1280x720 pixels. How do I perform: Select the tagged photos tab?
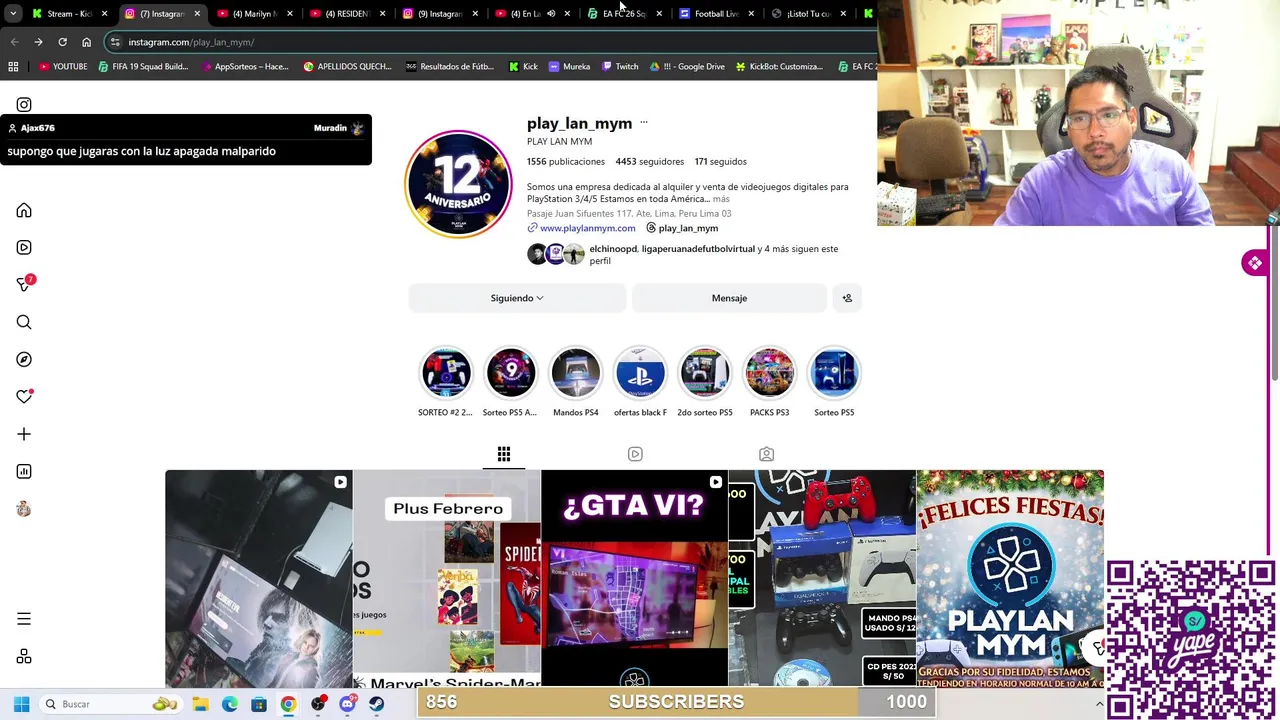pos(766,454)
